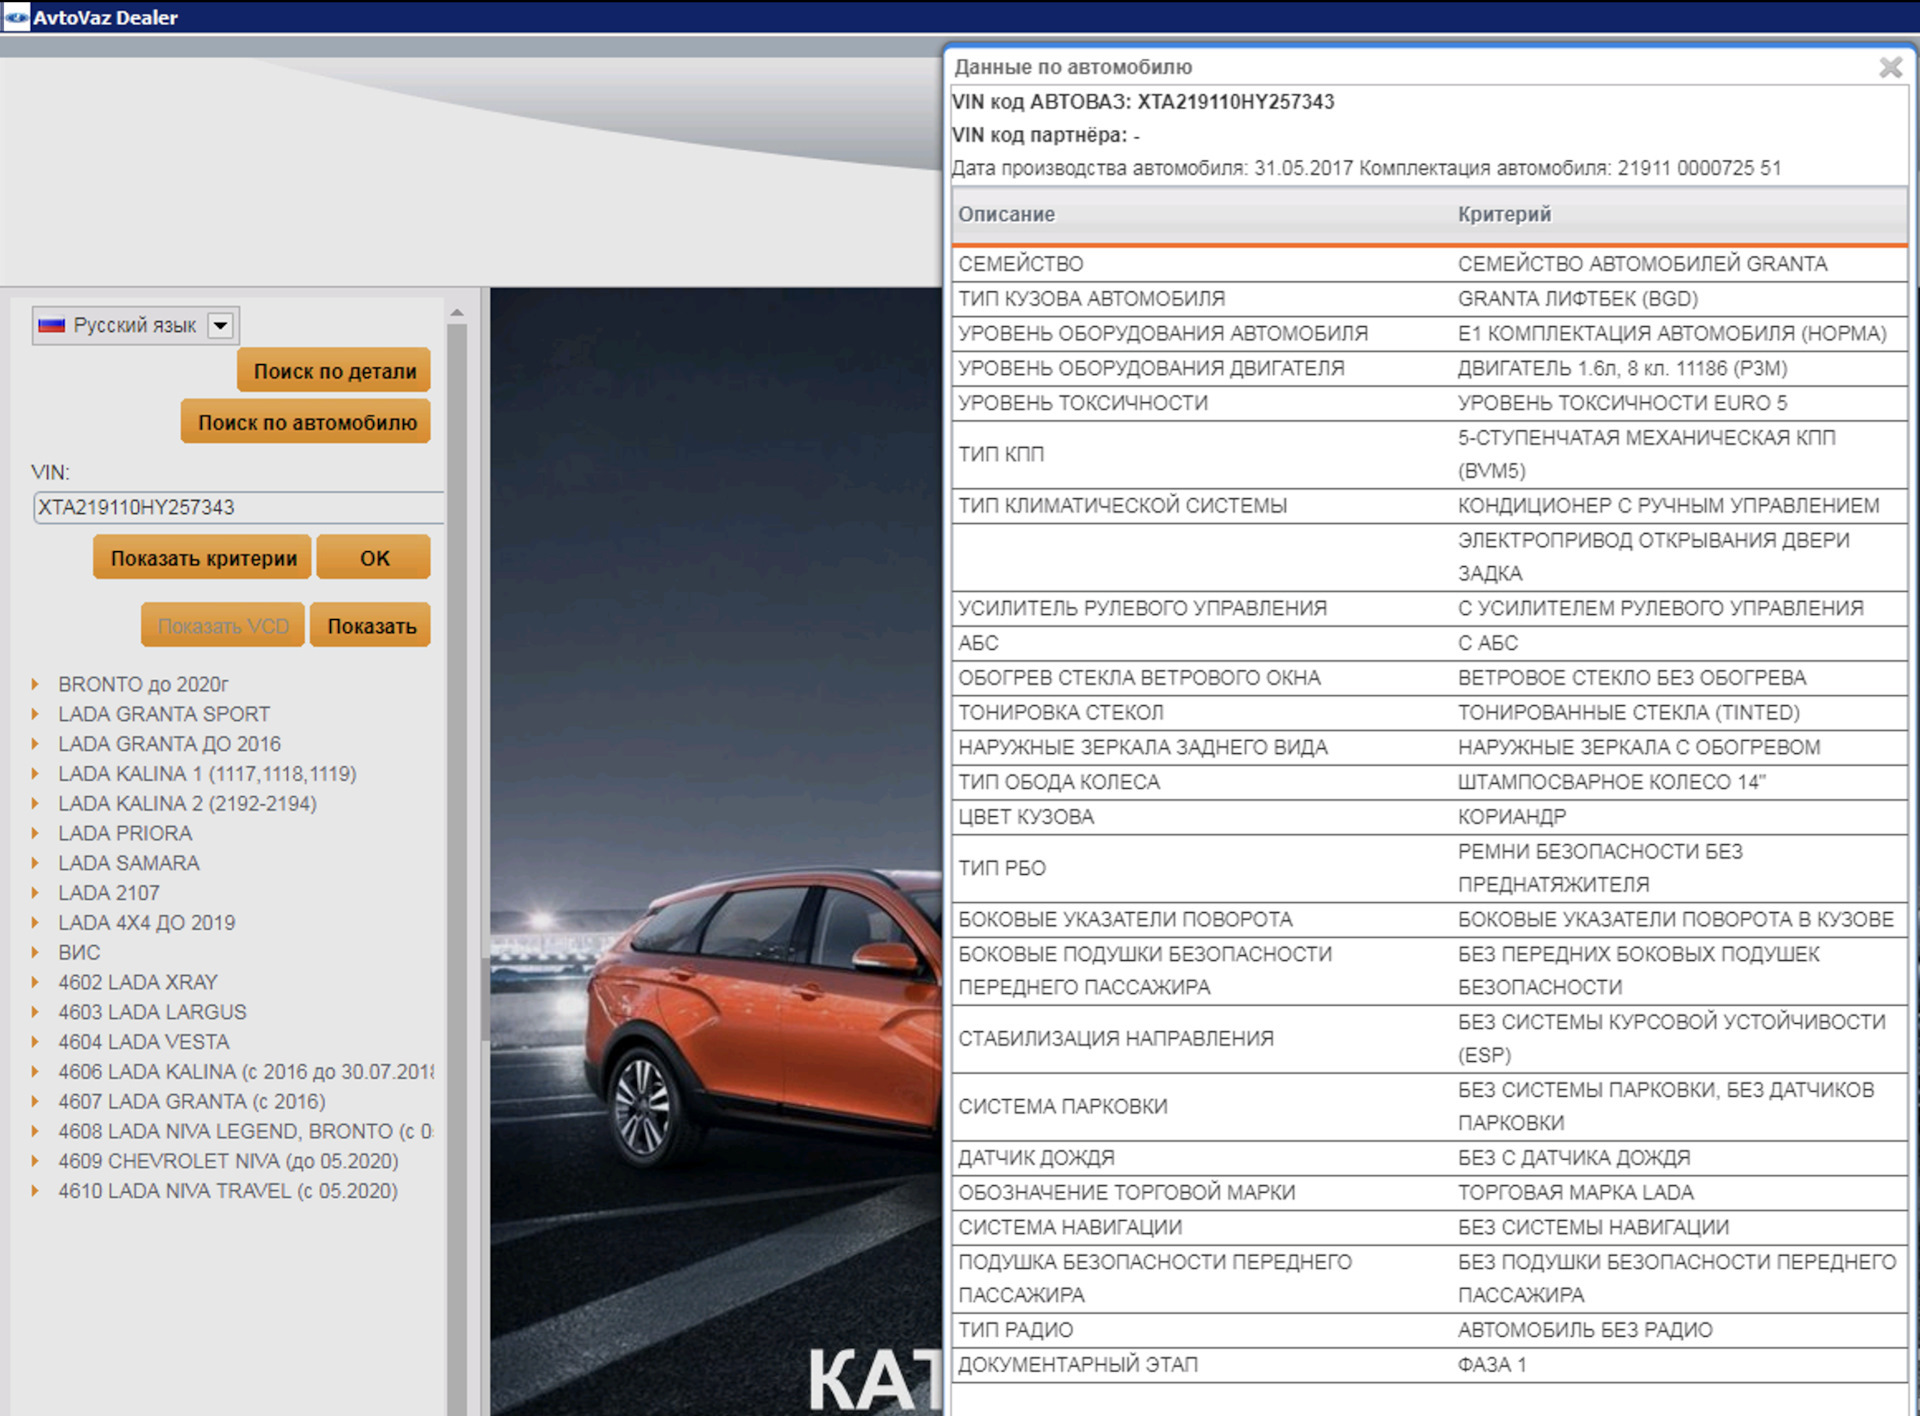Click АВТОМОБИЛЬ БЕЗ РАДИО value

pyautogui.click(x=1585, y=1330)
